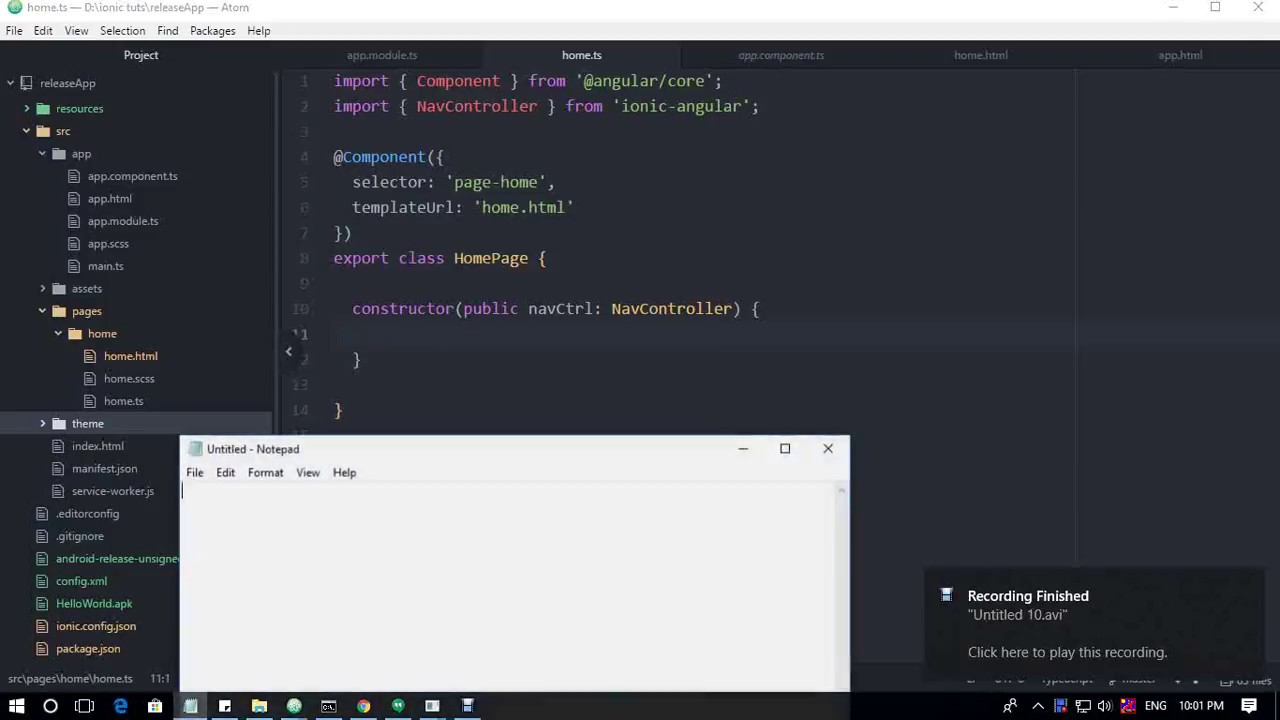
Task: Open the Microsoft Store taskbar icon
Action: coord(155,706)
